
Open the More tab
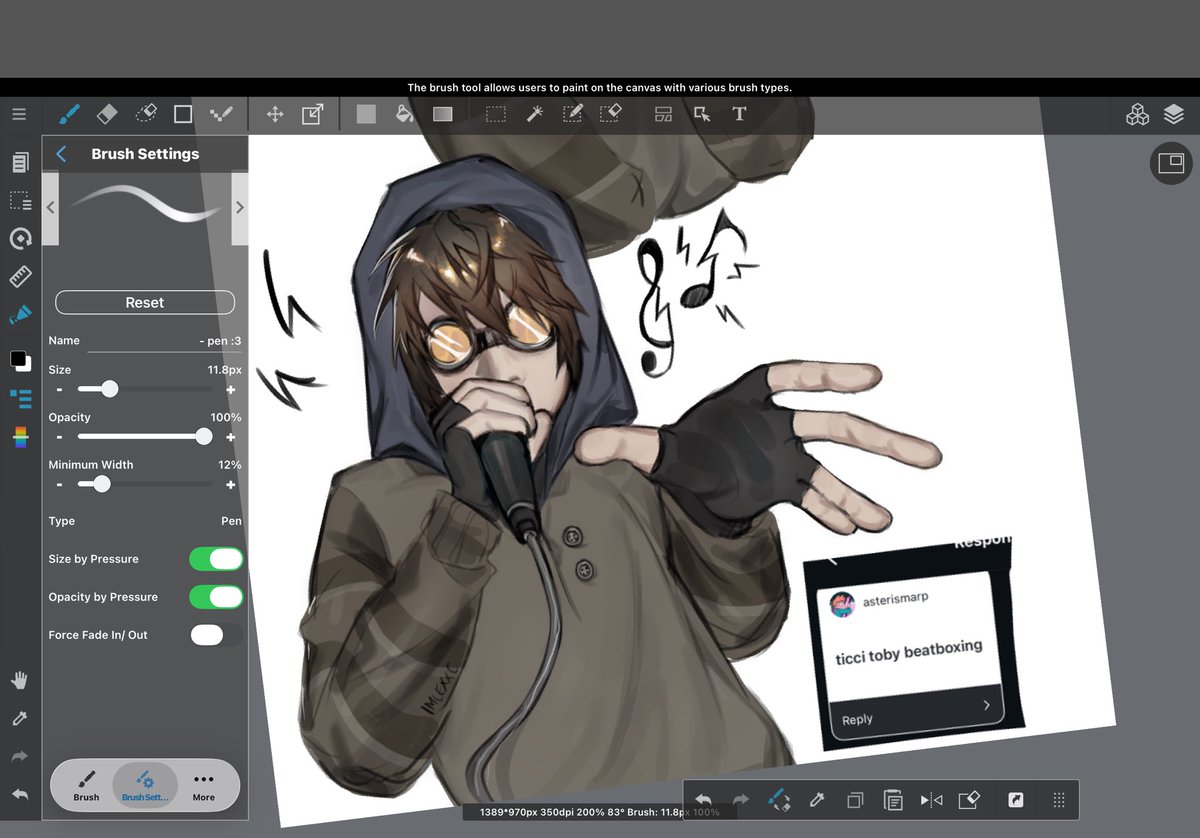pos(204,785)
